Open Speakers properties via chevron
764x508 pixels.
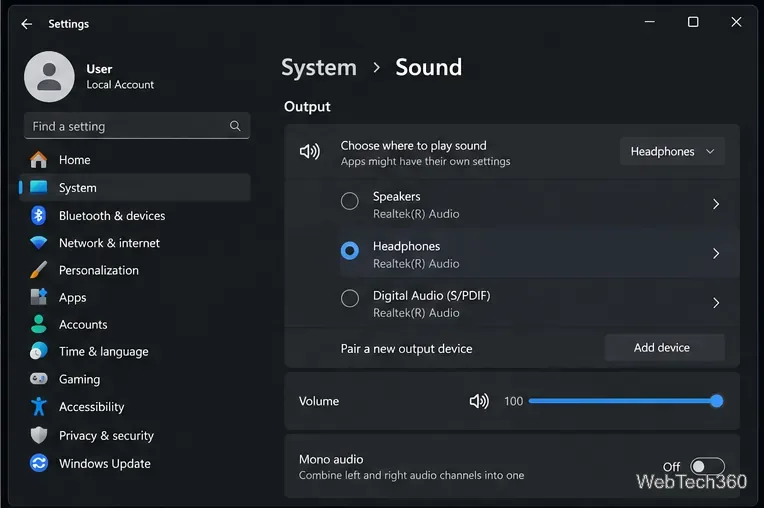click(716, 204)
